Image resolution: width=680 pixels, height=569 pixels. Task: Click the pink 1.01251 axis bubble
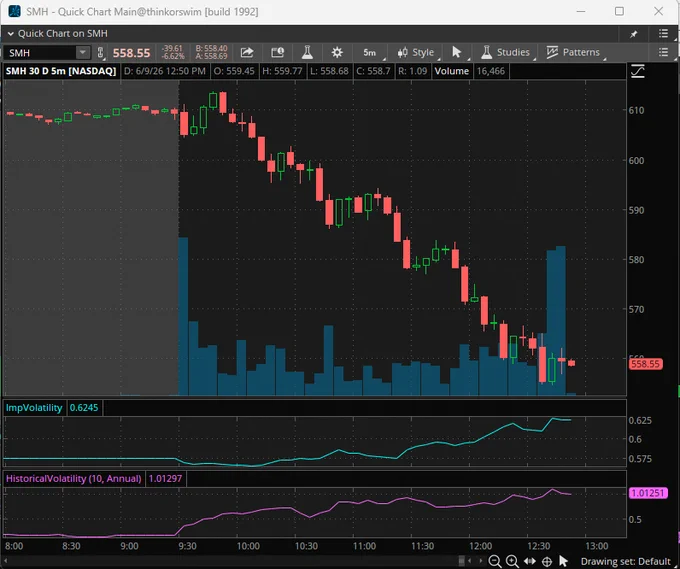(648, 493)
